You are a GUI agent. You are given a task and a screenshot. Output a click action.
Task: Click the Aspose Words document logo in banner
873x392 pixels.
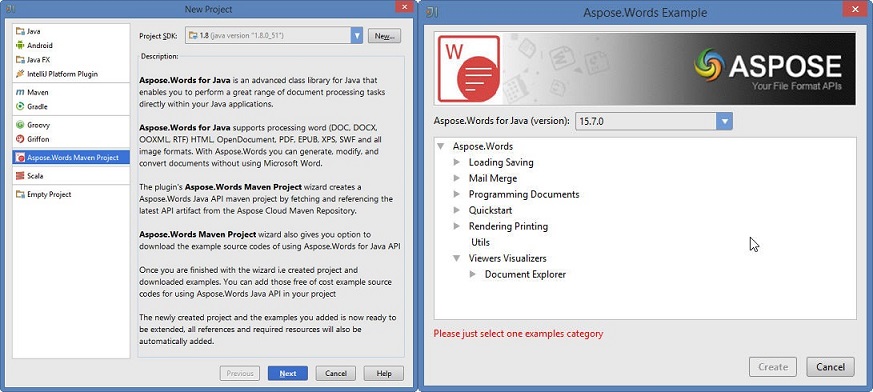[x=469, y=69]
